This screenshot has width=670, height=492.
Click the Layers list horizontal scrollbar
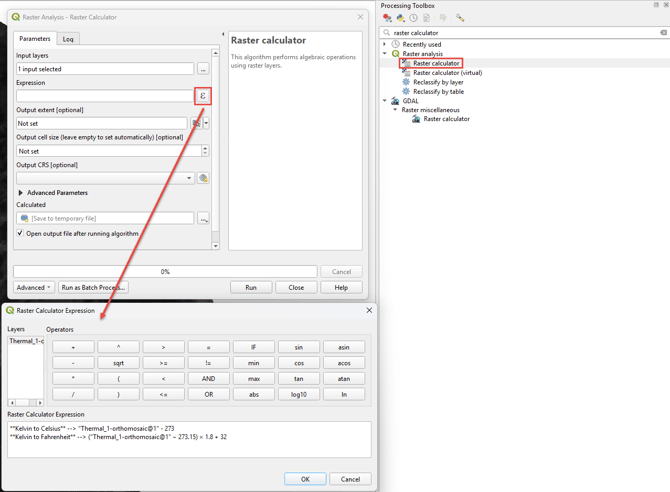tap(26, 403)
